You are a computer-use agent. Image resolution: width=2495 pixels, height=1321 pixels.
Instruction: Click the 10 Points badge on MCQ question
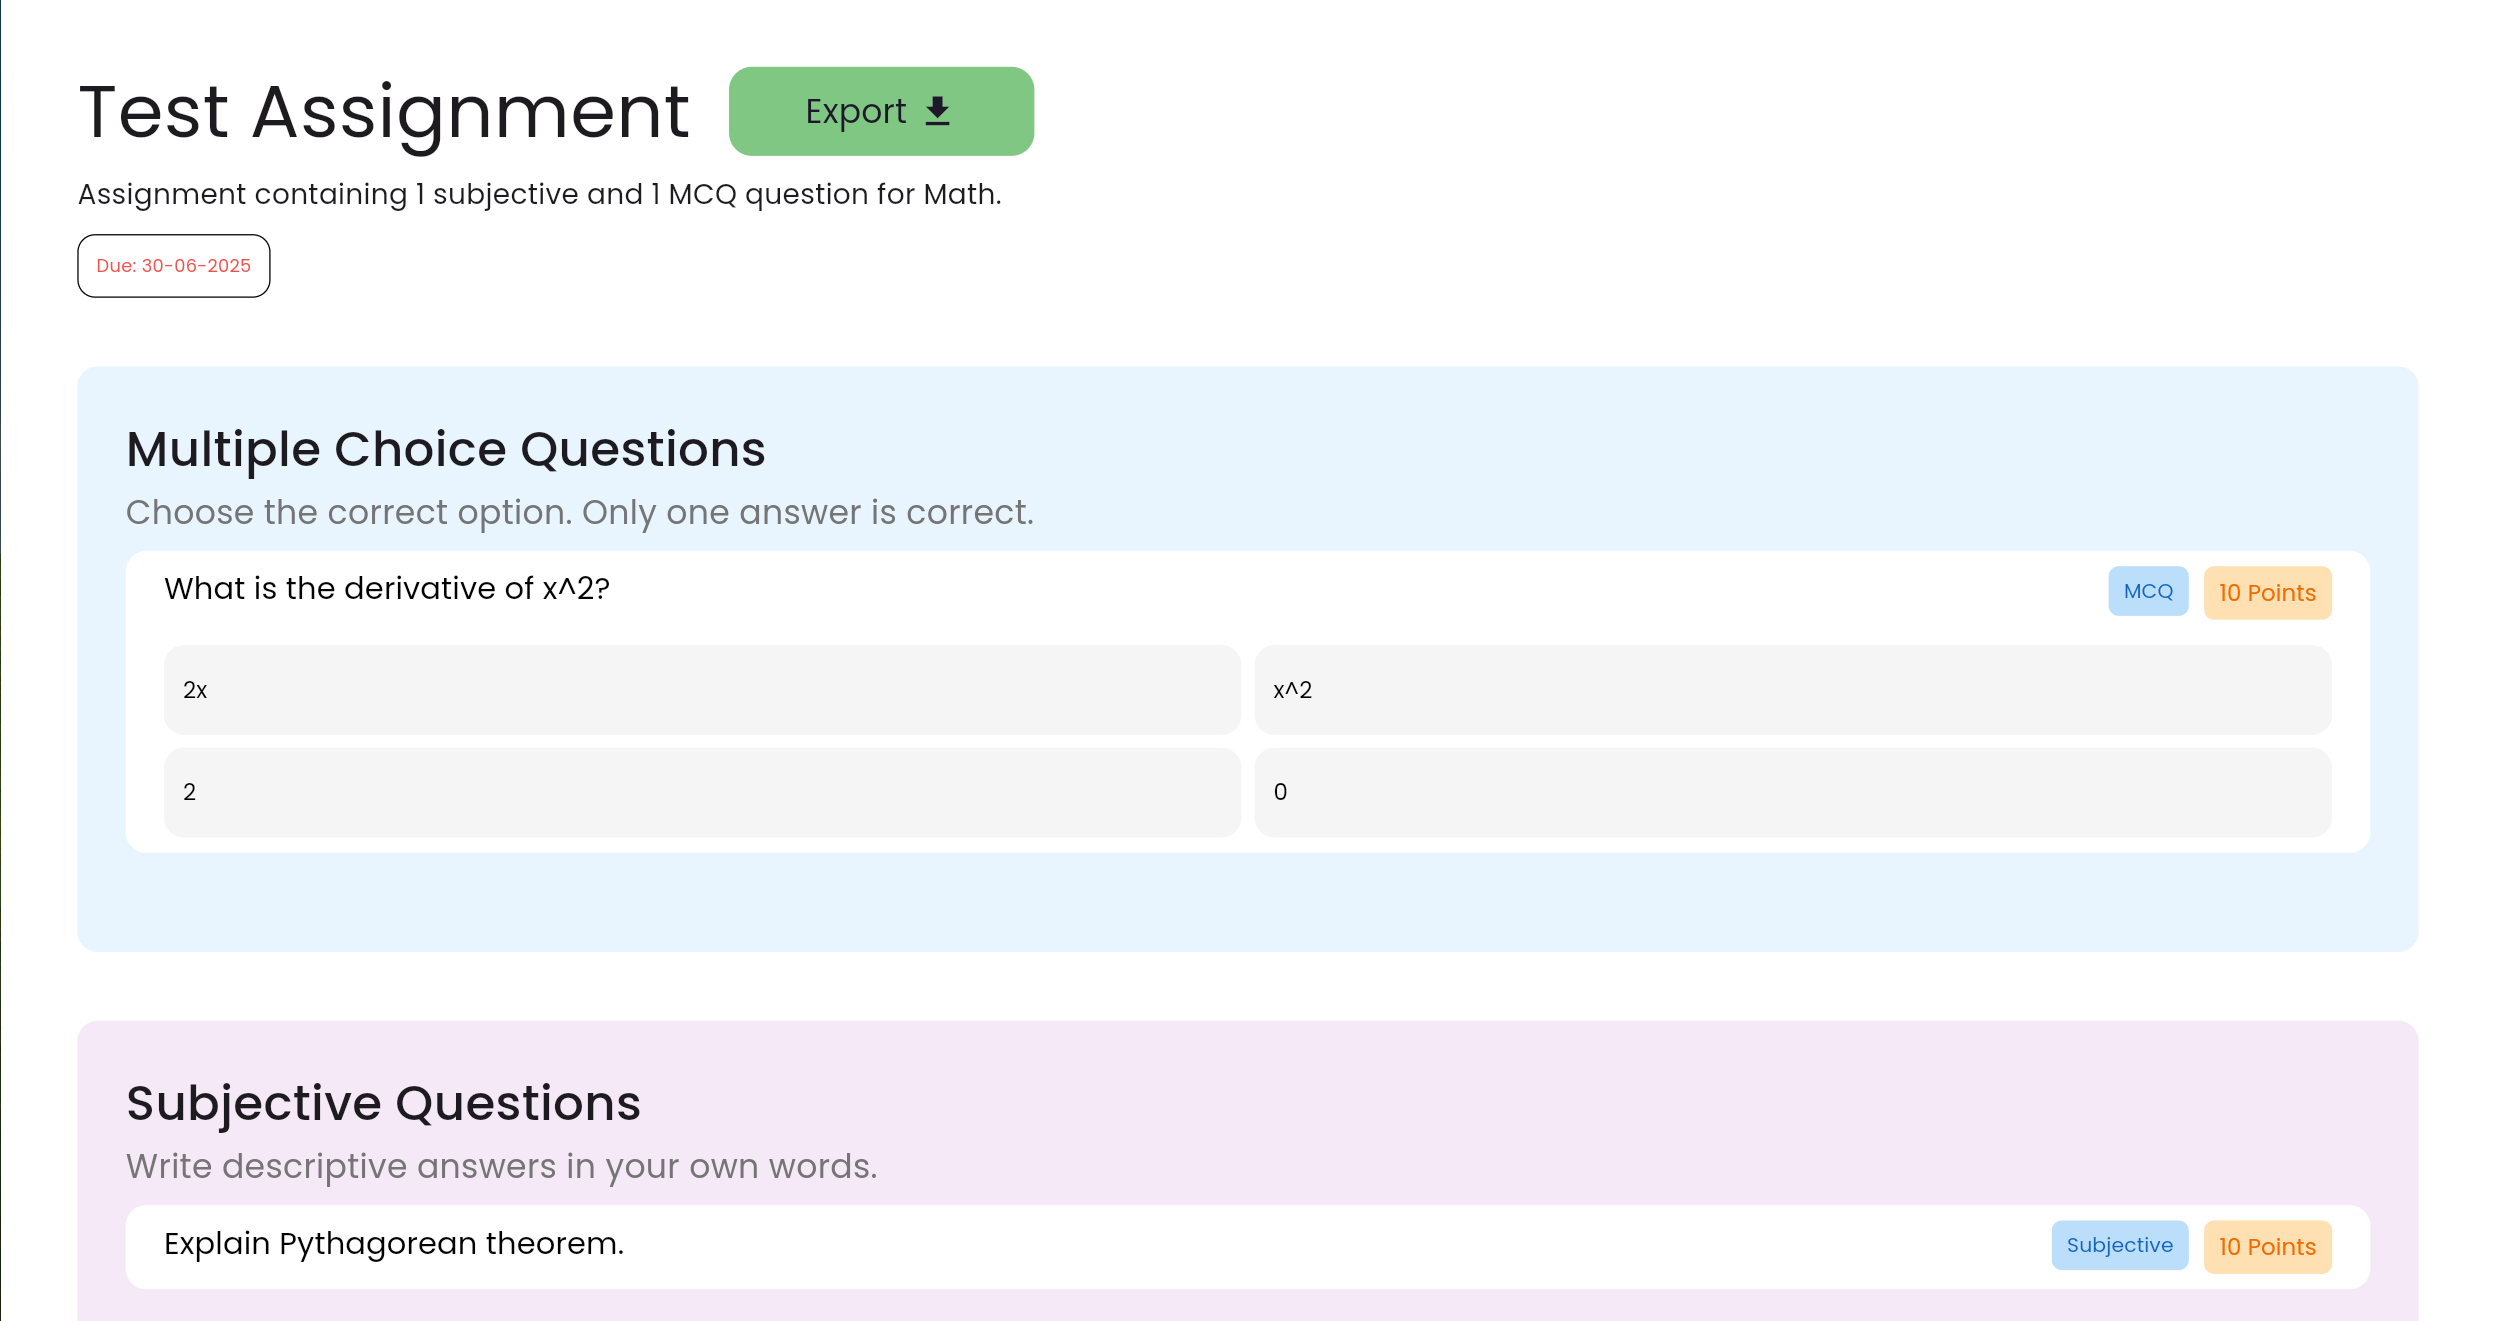point(2266,593)
